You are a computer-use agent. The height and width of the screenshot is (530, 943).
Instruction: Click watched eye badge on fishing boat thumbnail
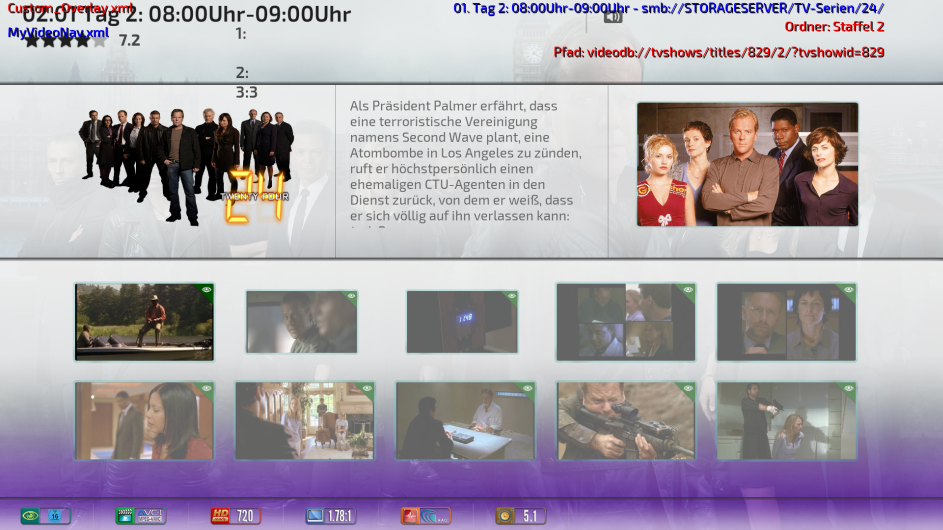pos(206,290)
